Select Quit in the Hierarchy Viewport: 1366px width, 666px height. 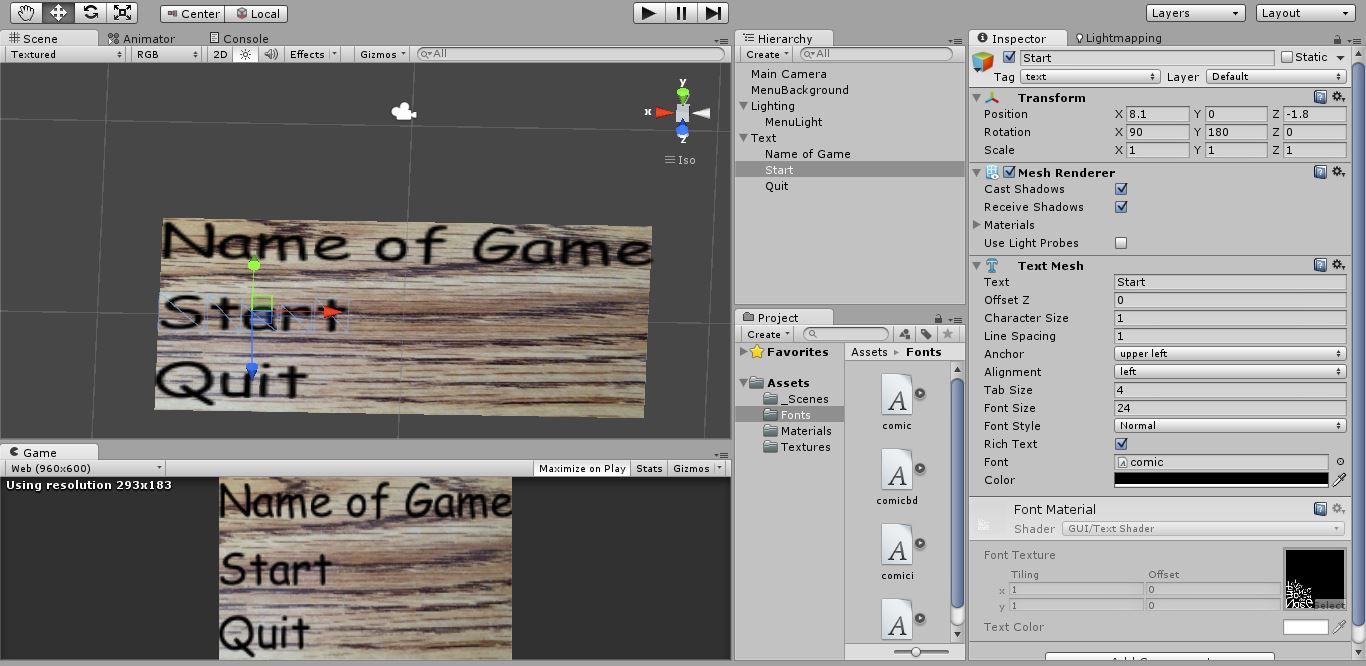point(777,186)
